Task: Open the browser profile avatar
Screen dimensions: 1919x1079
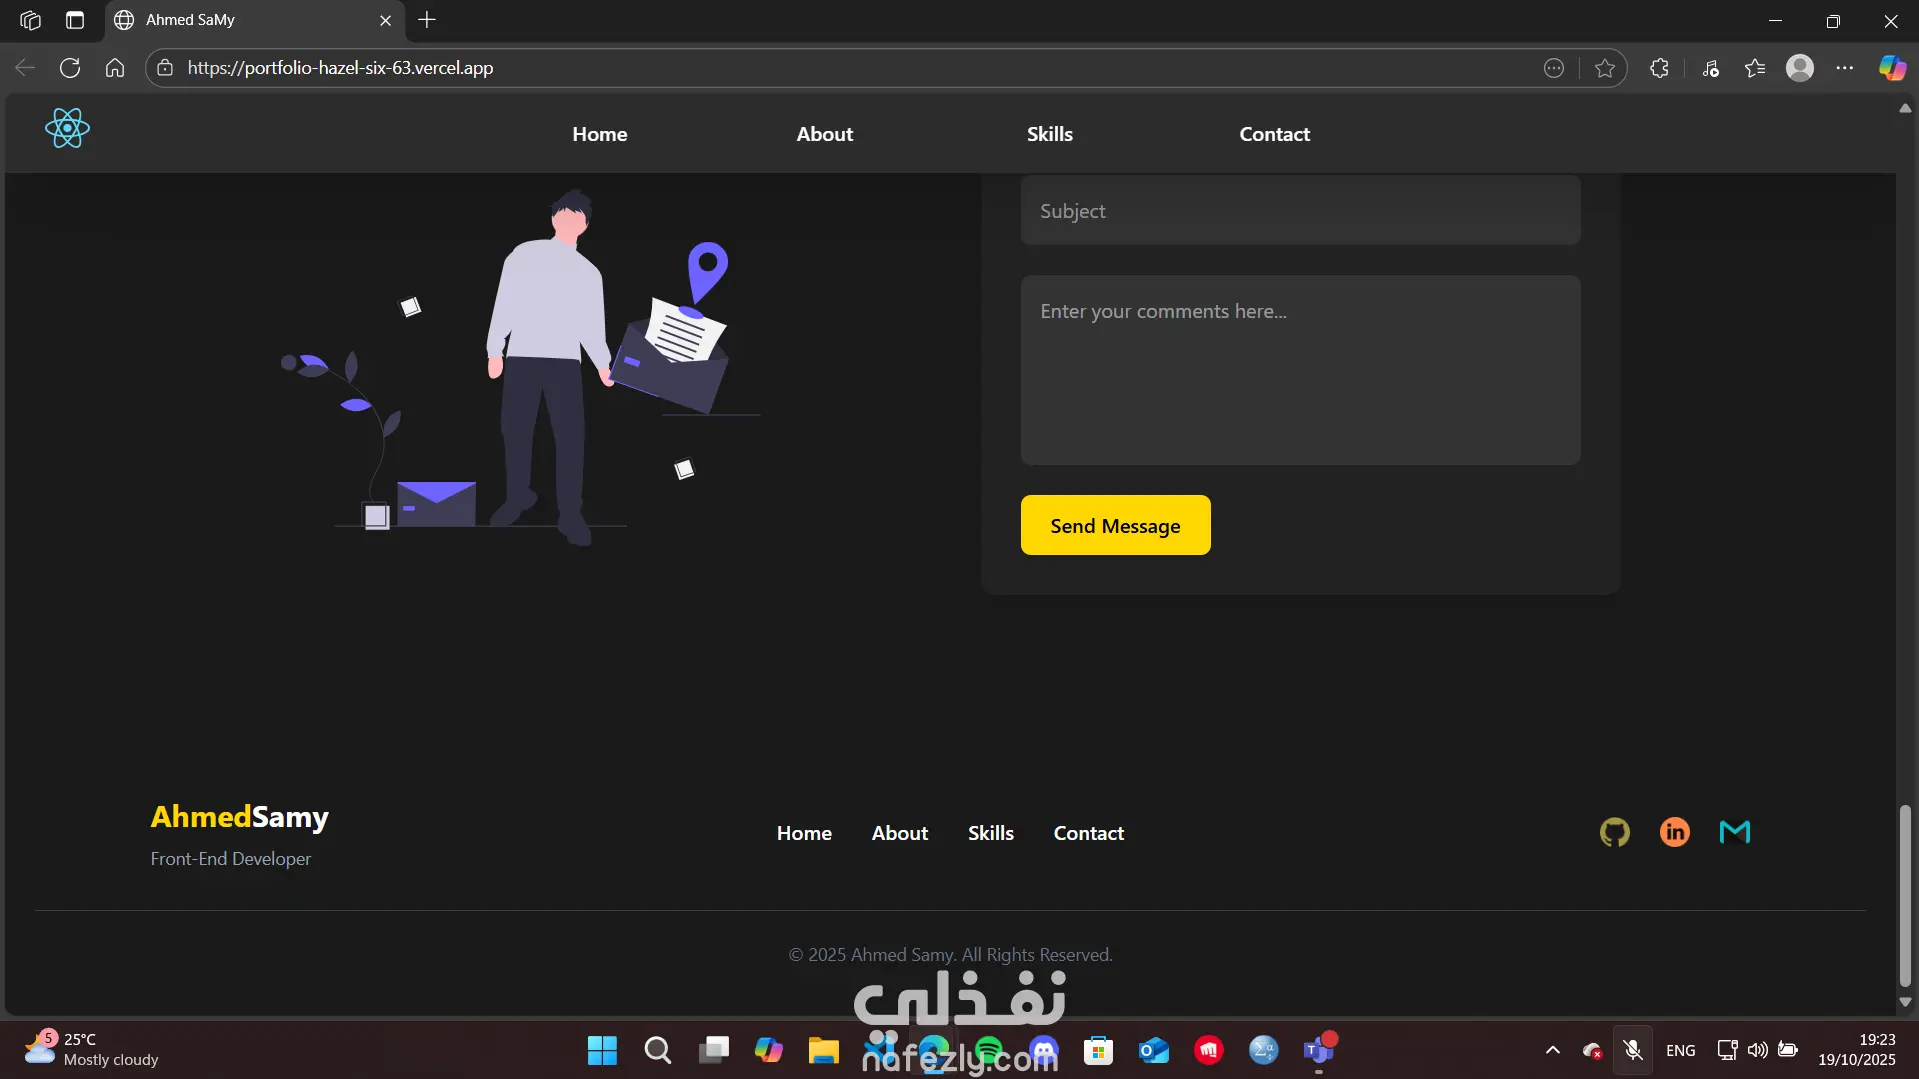Action: (1800, 68)
